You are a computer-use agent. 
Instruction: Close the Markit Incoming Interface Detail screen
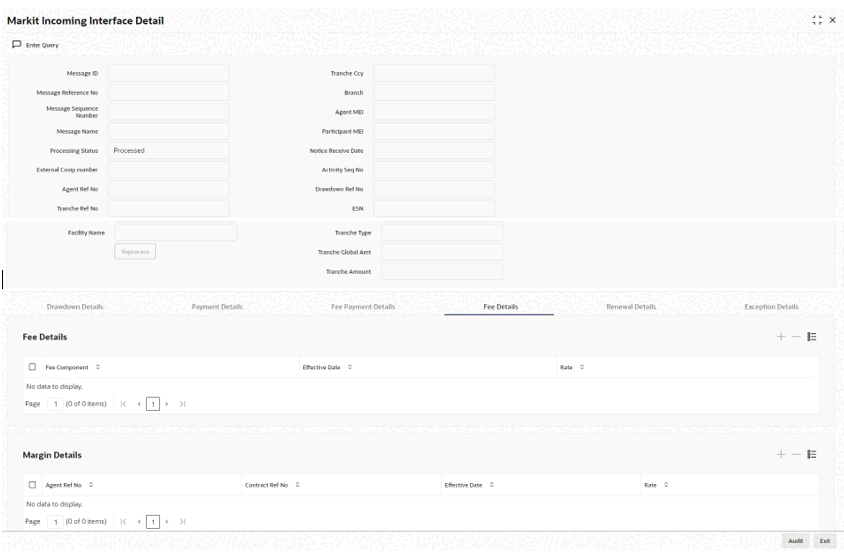(833, 20)
